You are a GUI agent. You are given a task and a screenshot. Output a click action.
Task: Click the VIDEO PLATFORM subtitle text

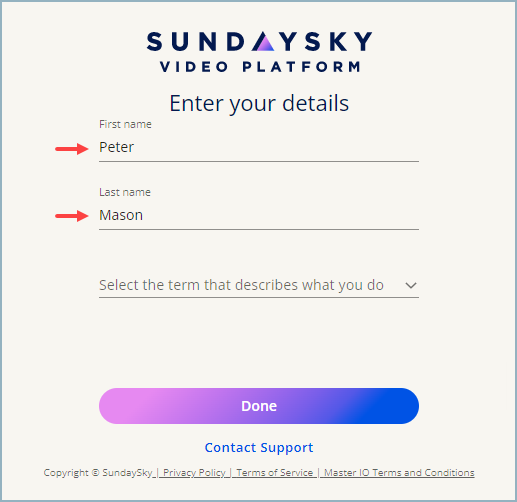coord(260,67)
